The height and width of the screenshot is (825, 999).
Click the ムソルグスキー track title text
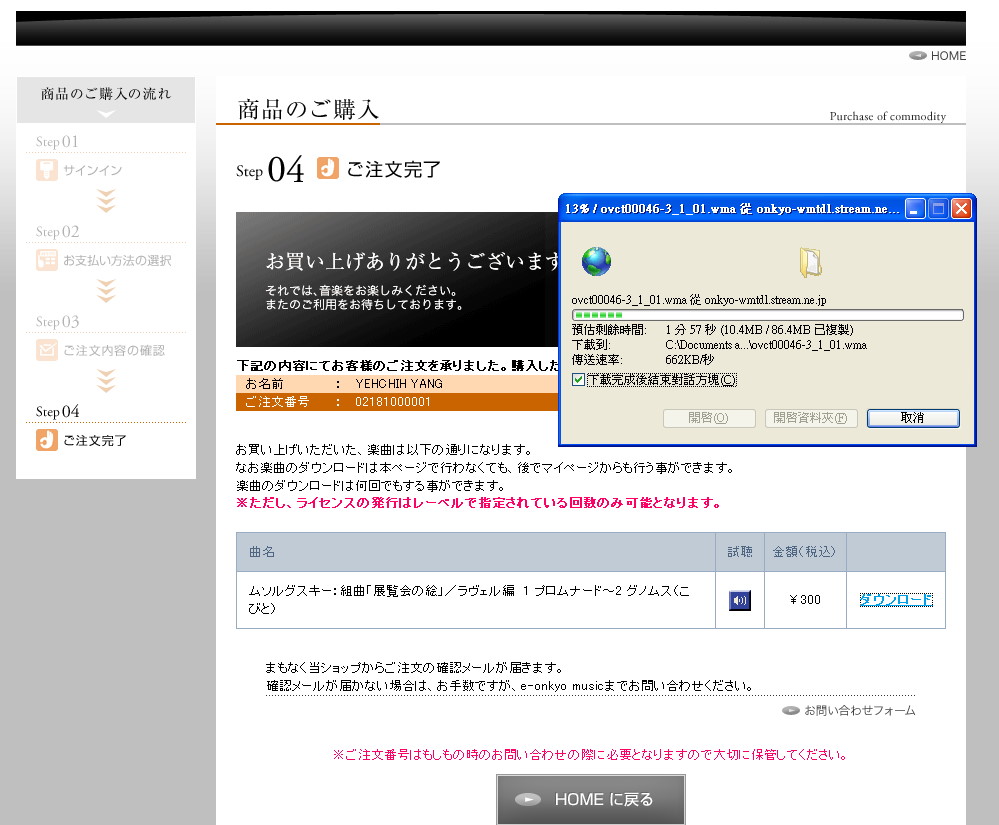(469, 599)
